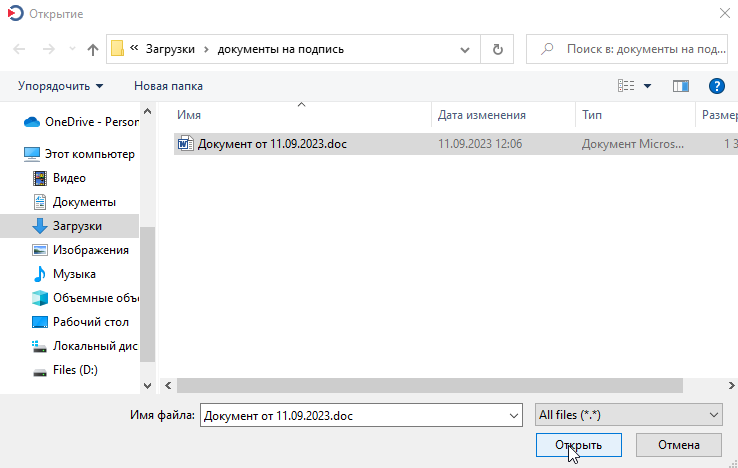
Task: Click the Word document file icon
Action: click(x=184, y=144)
